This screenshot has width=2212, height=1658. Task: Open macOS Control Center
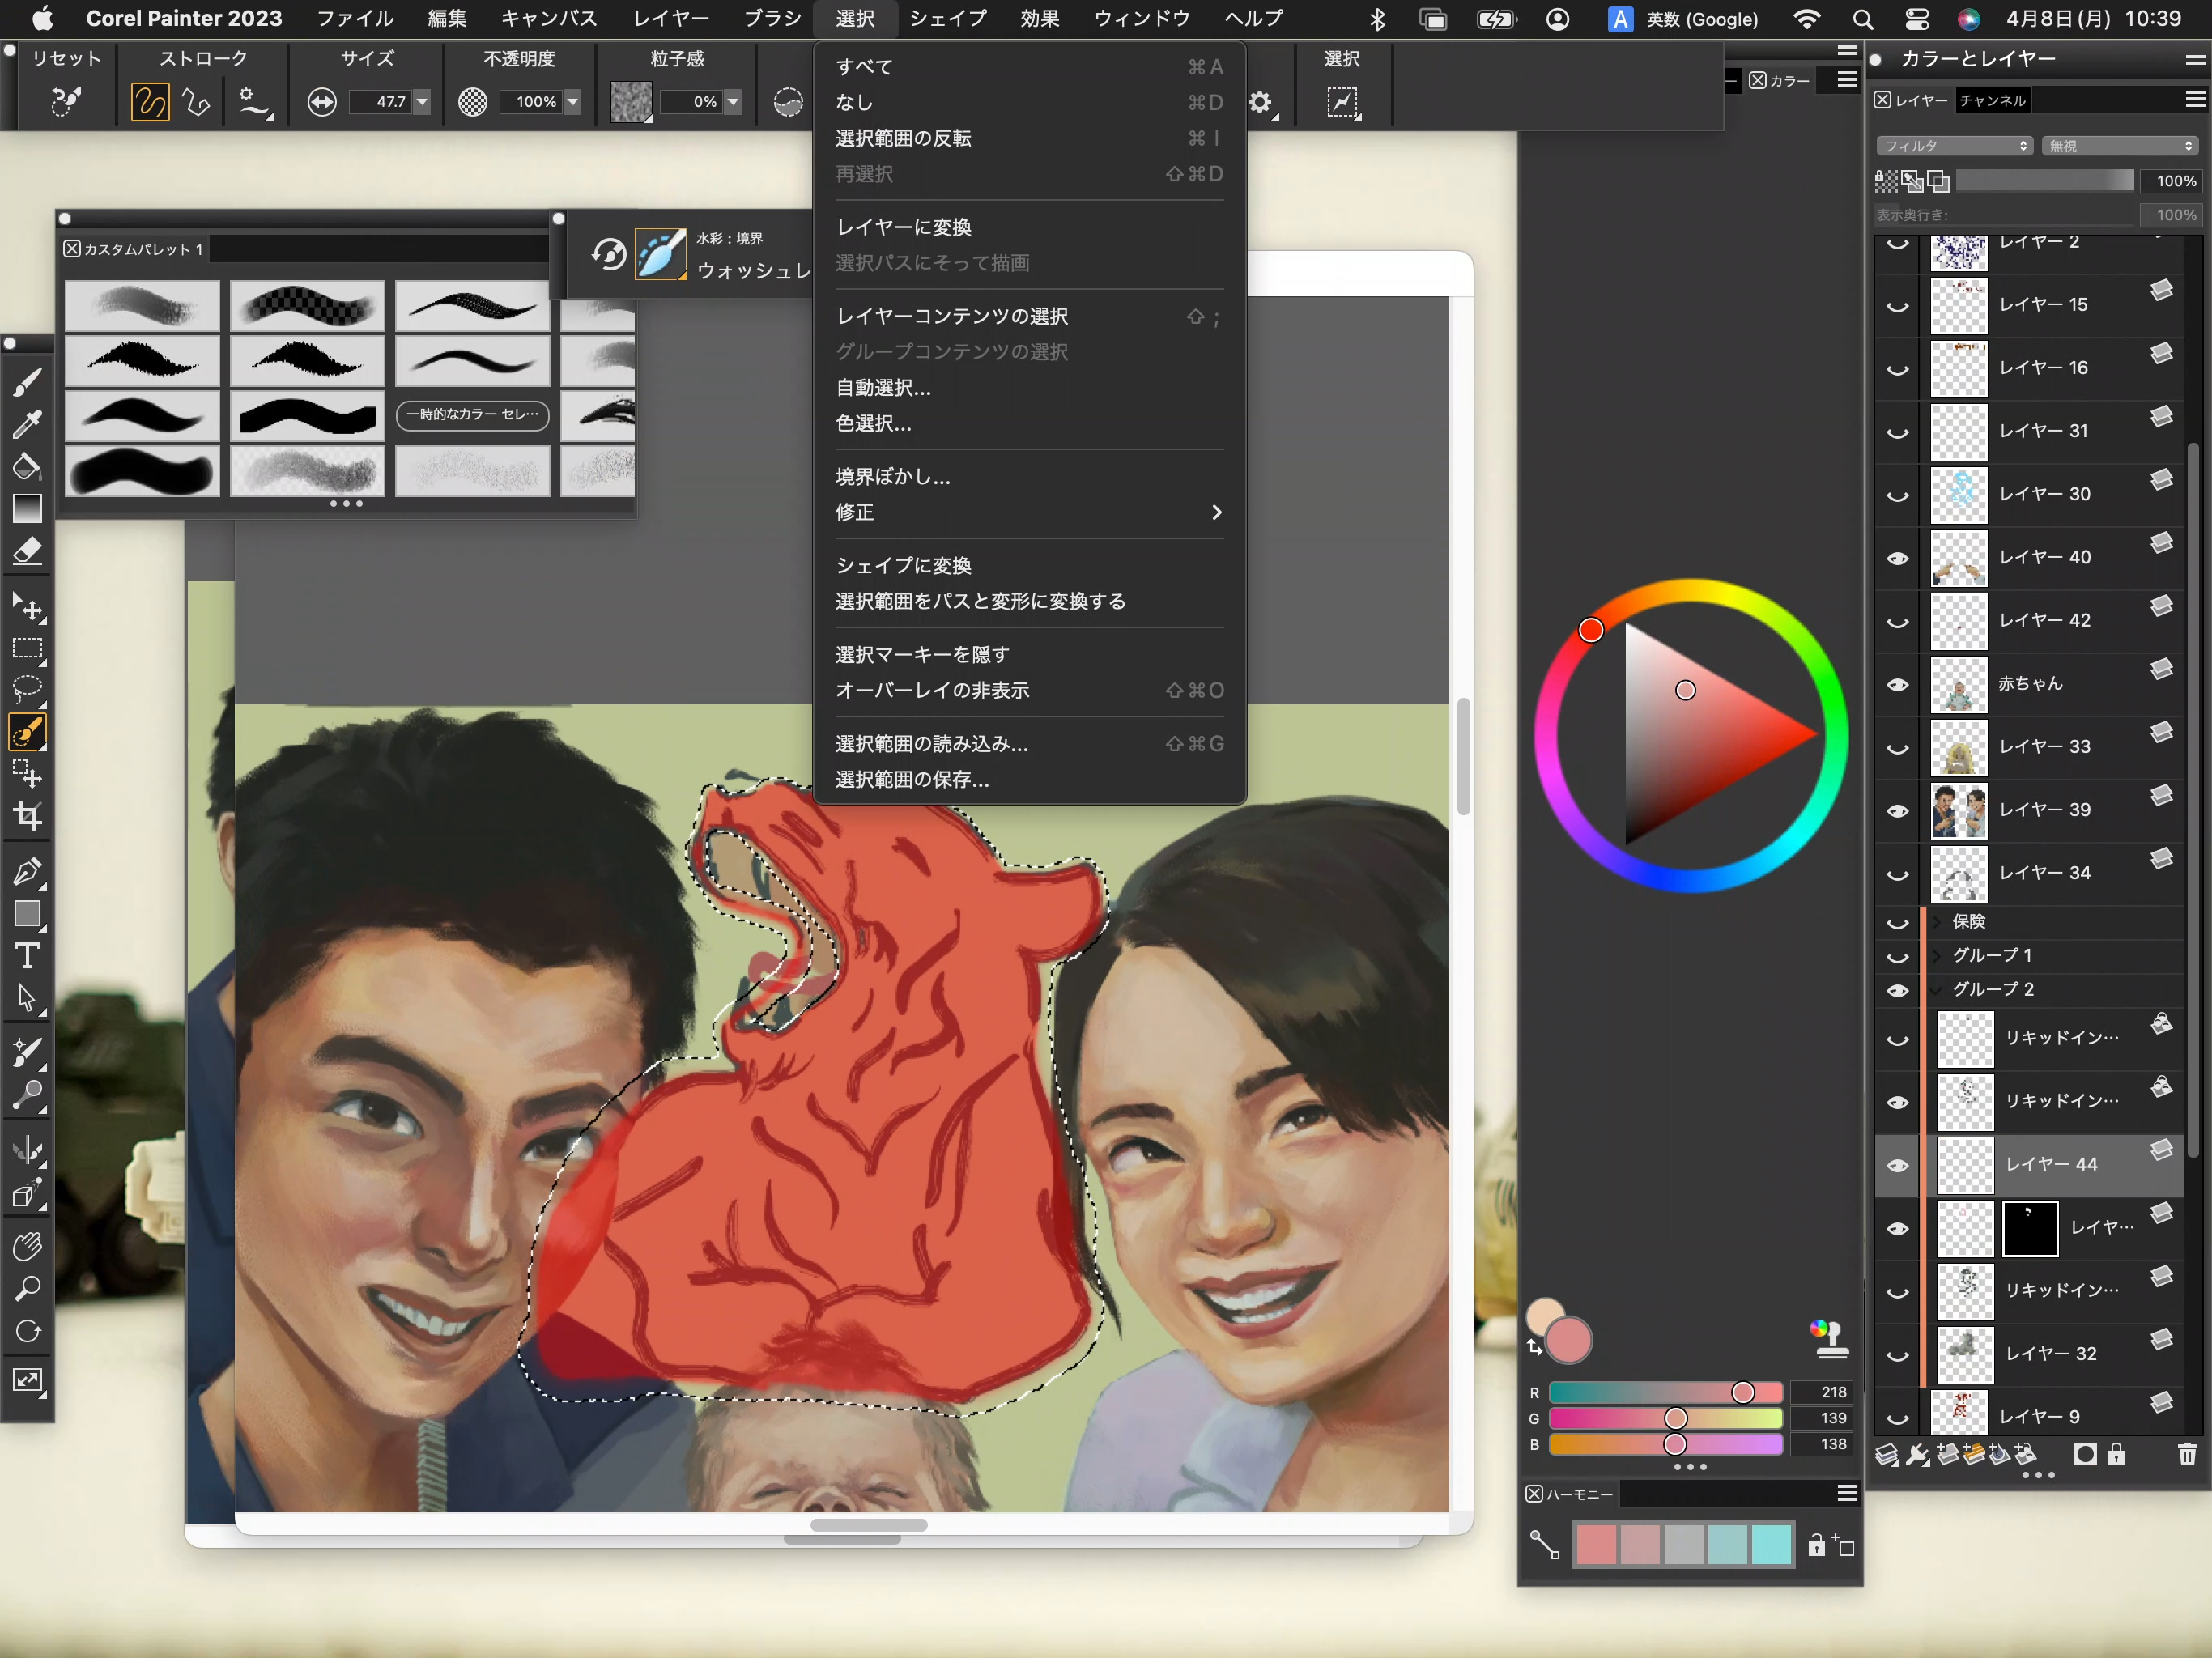pyautogui.click(x=1916, y=19)
